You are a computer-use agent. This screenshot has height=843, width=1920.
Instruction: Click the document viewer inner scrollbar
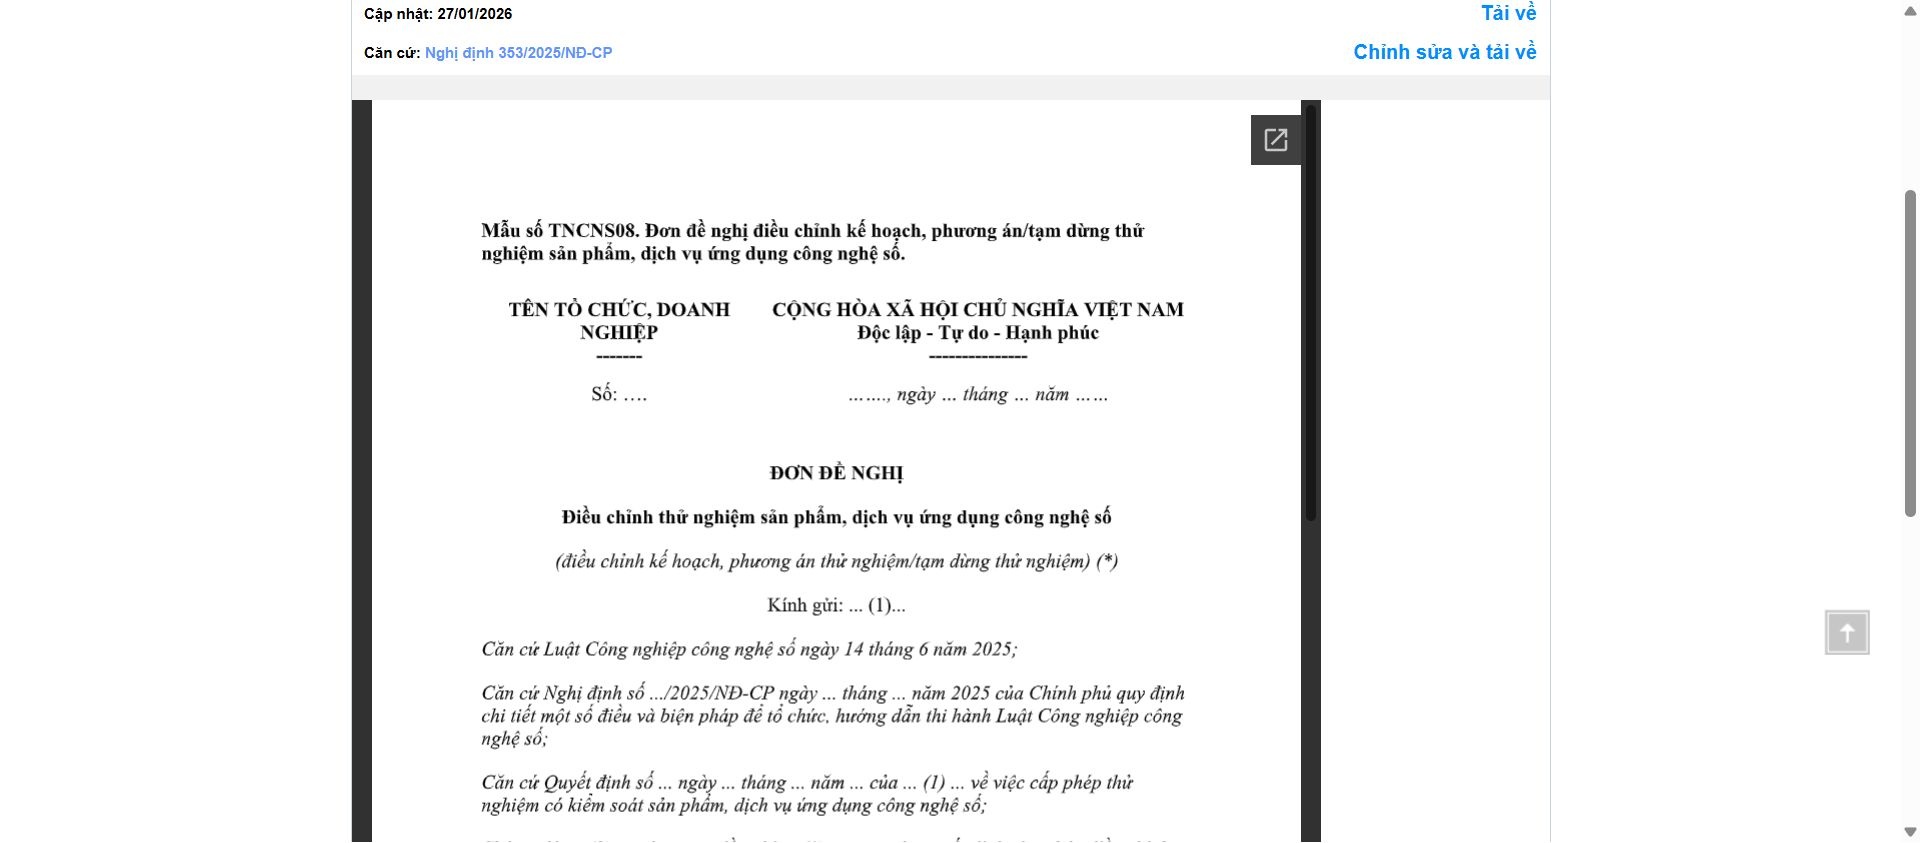coord(1311,312)
